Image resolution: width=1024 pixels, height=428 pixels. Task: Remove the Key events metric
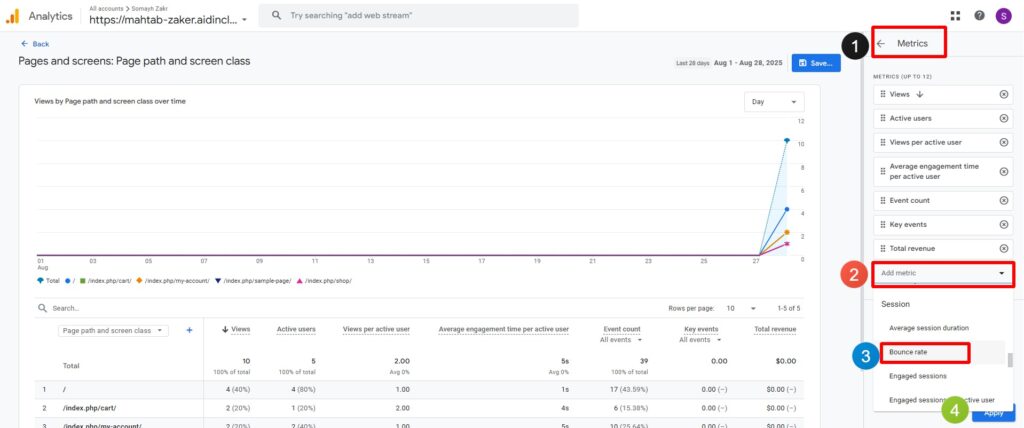click(1004, 224)
